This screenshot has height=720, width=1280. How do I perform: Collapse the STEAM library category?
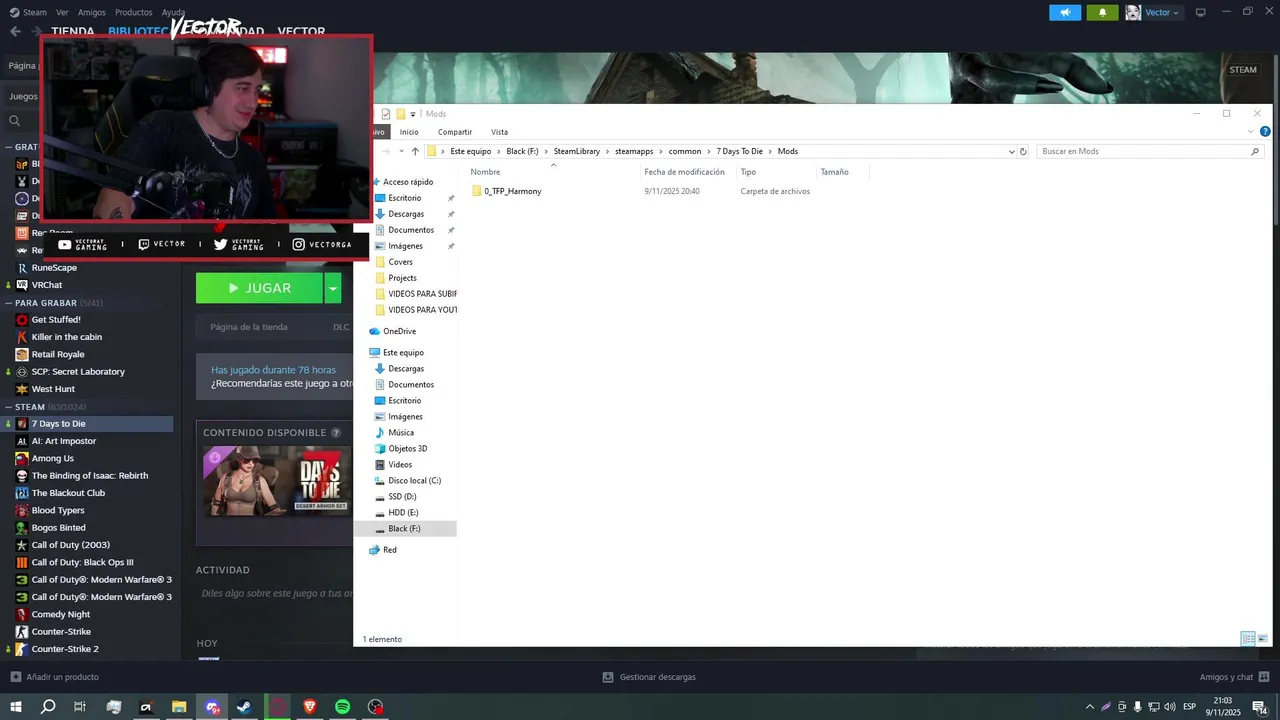click(x=8, y=407)
